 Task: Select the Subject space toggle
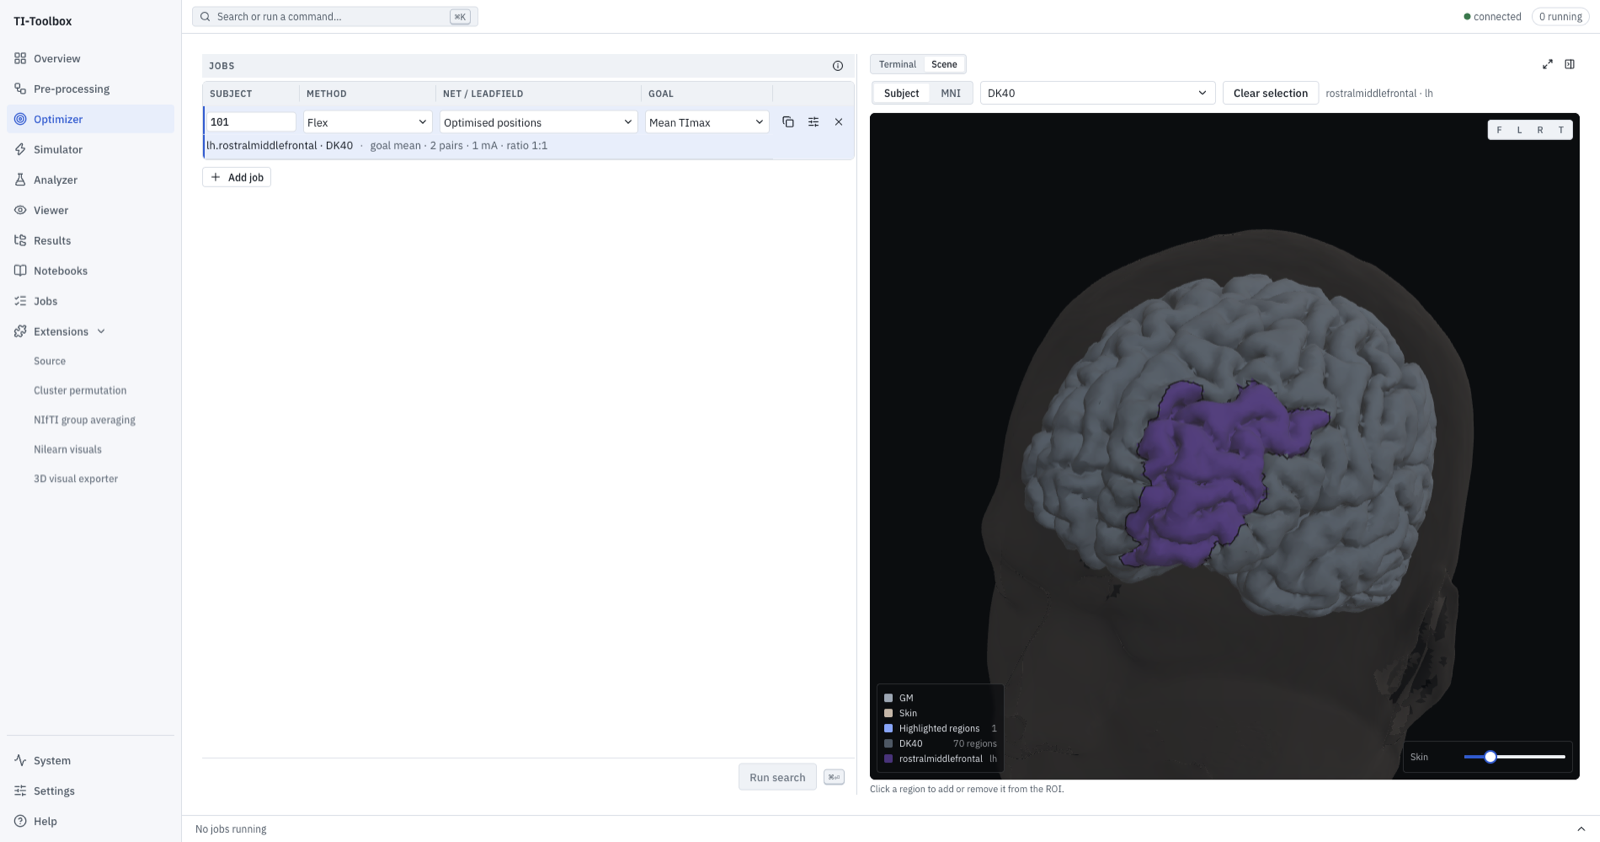pos(901,93)
